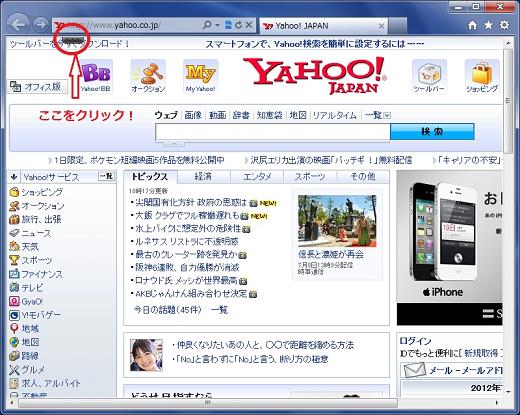Click the browser Forward arrow button
The image size is (520, 415).
point(41,25)
